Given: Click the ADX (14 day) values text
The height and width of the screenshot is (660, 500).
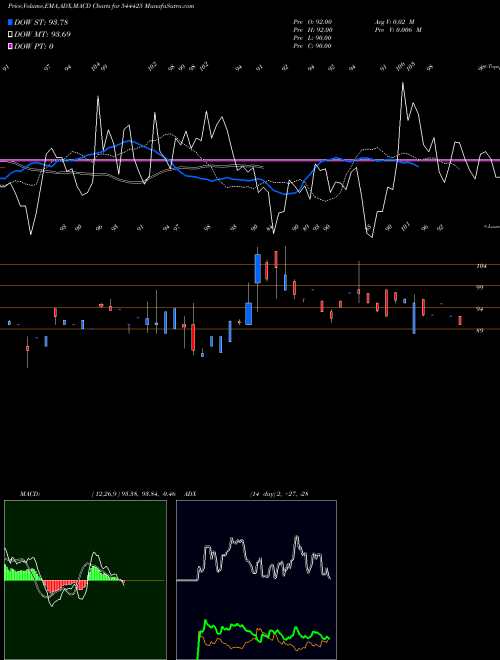Looking at the screenshot, I should coord(279,494).
